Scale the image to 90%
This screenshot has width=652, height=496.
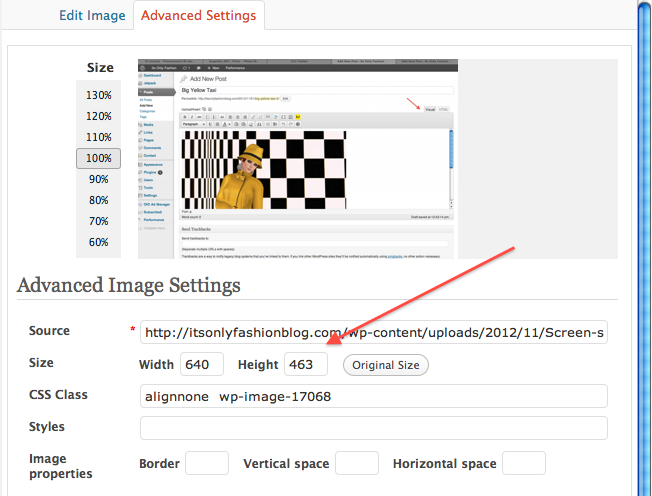[98, 179]
